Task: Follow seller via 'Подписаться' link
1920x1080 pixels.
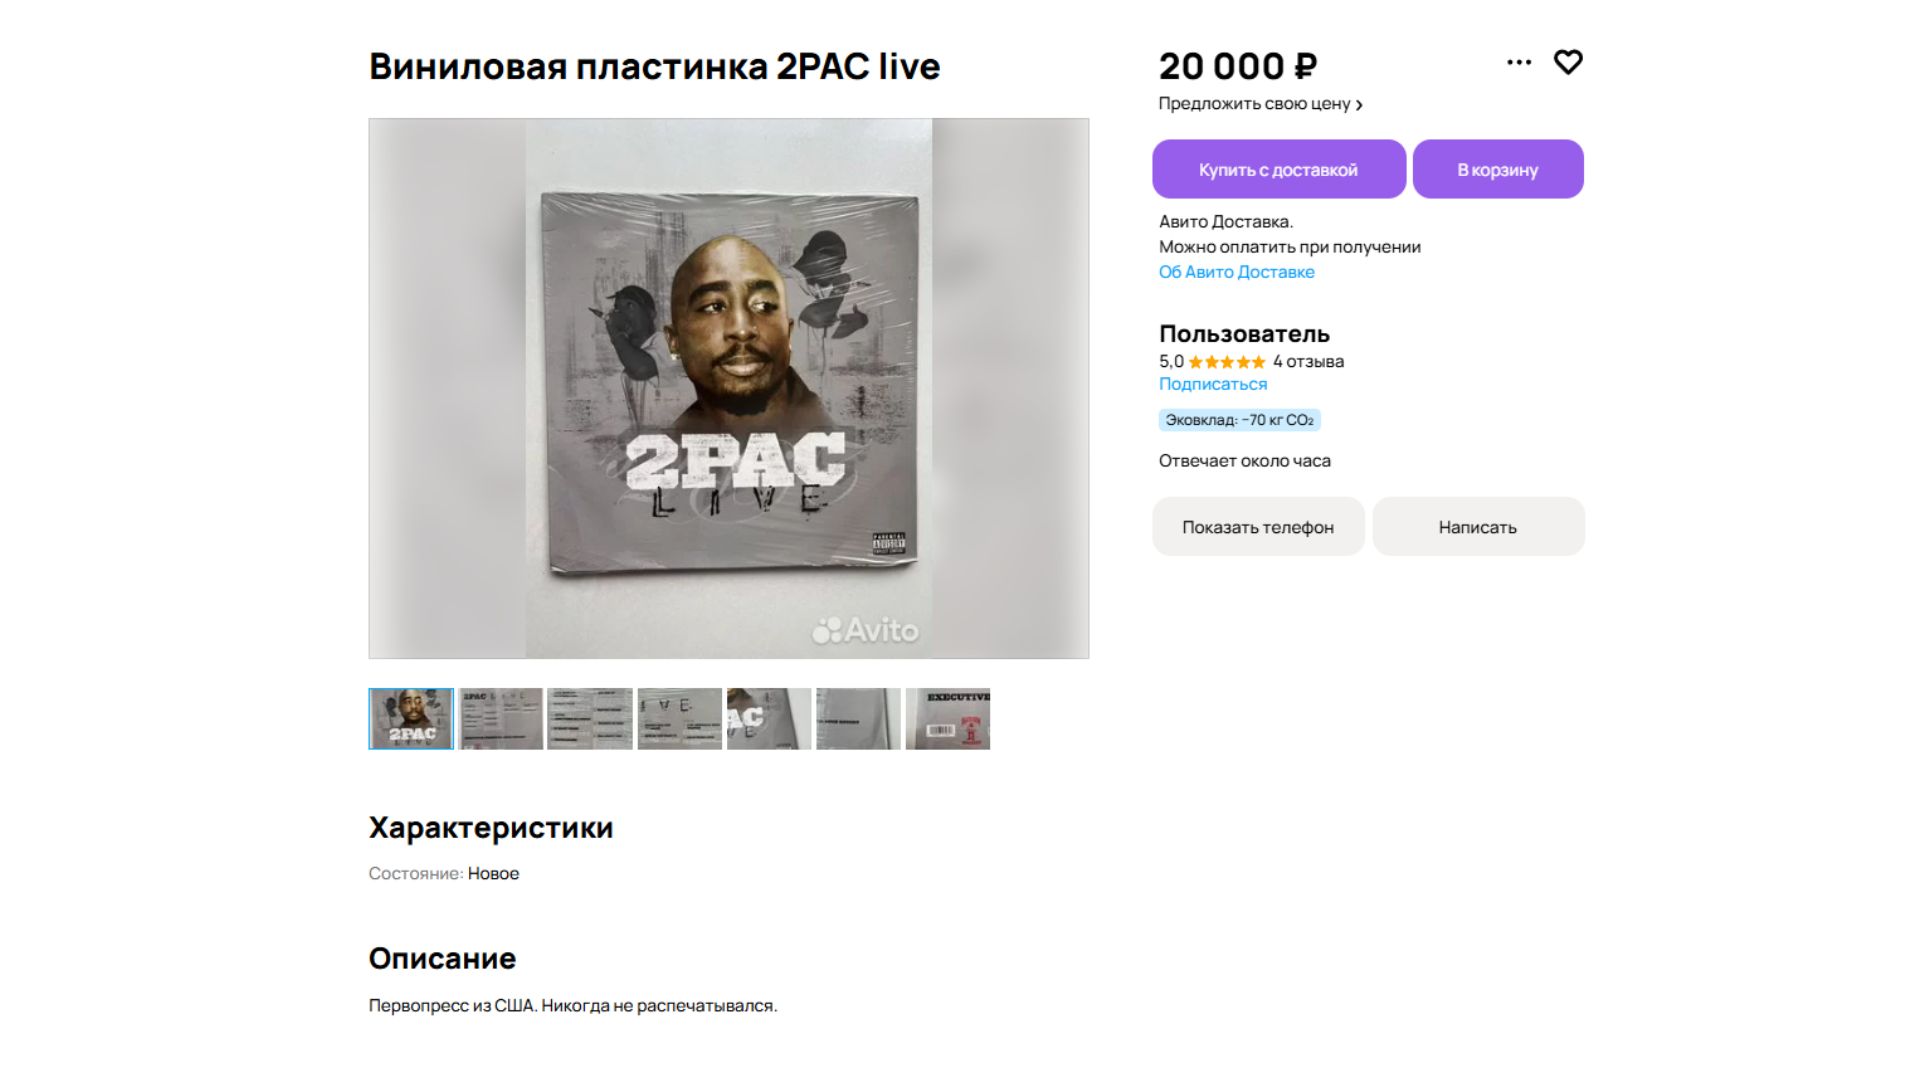Action: (1213, 384)
